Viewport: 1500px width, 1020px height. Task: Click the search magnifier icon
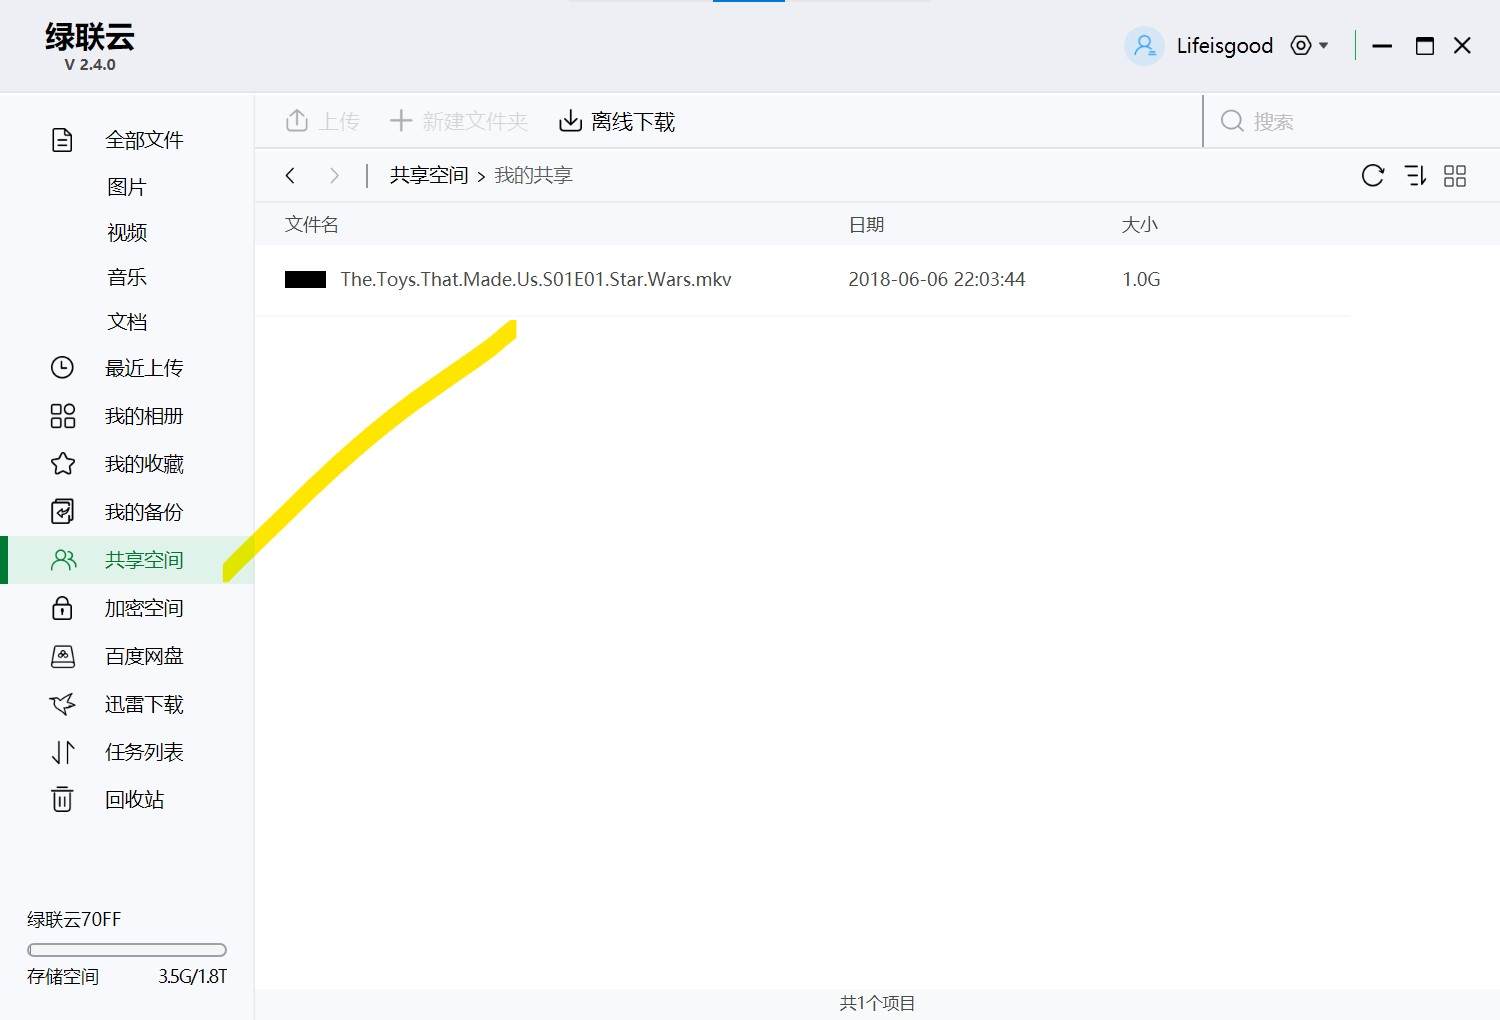click(1232, 121)
